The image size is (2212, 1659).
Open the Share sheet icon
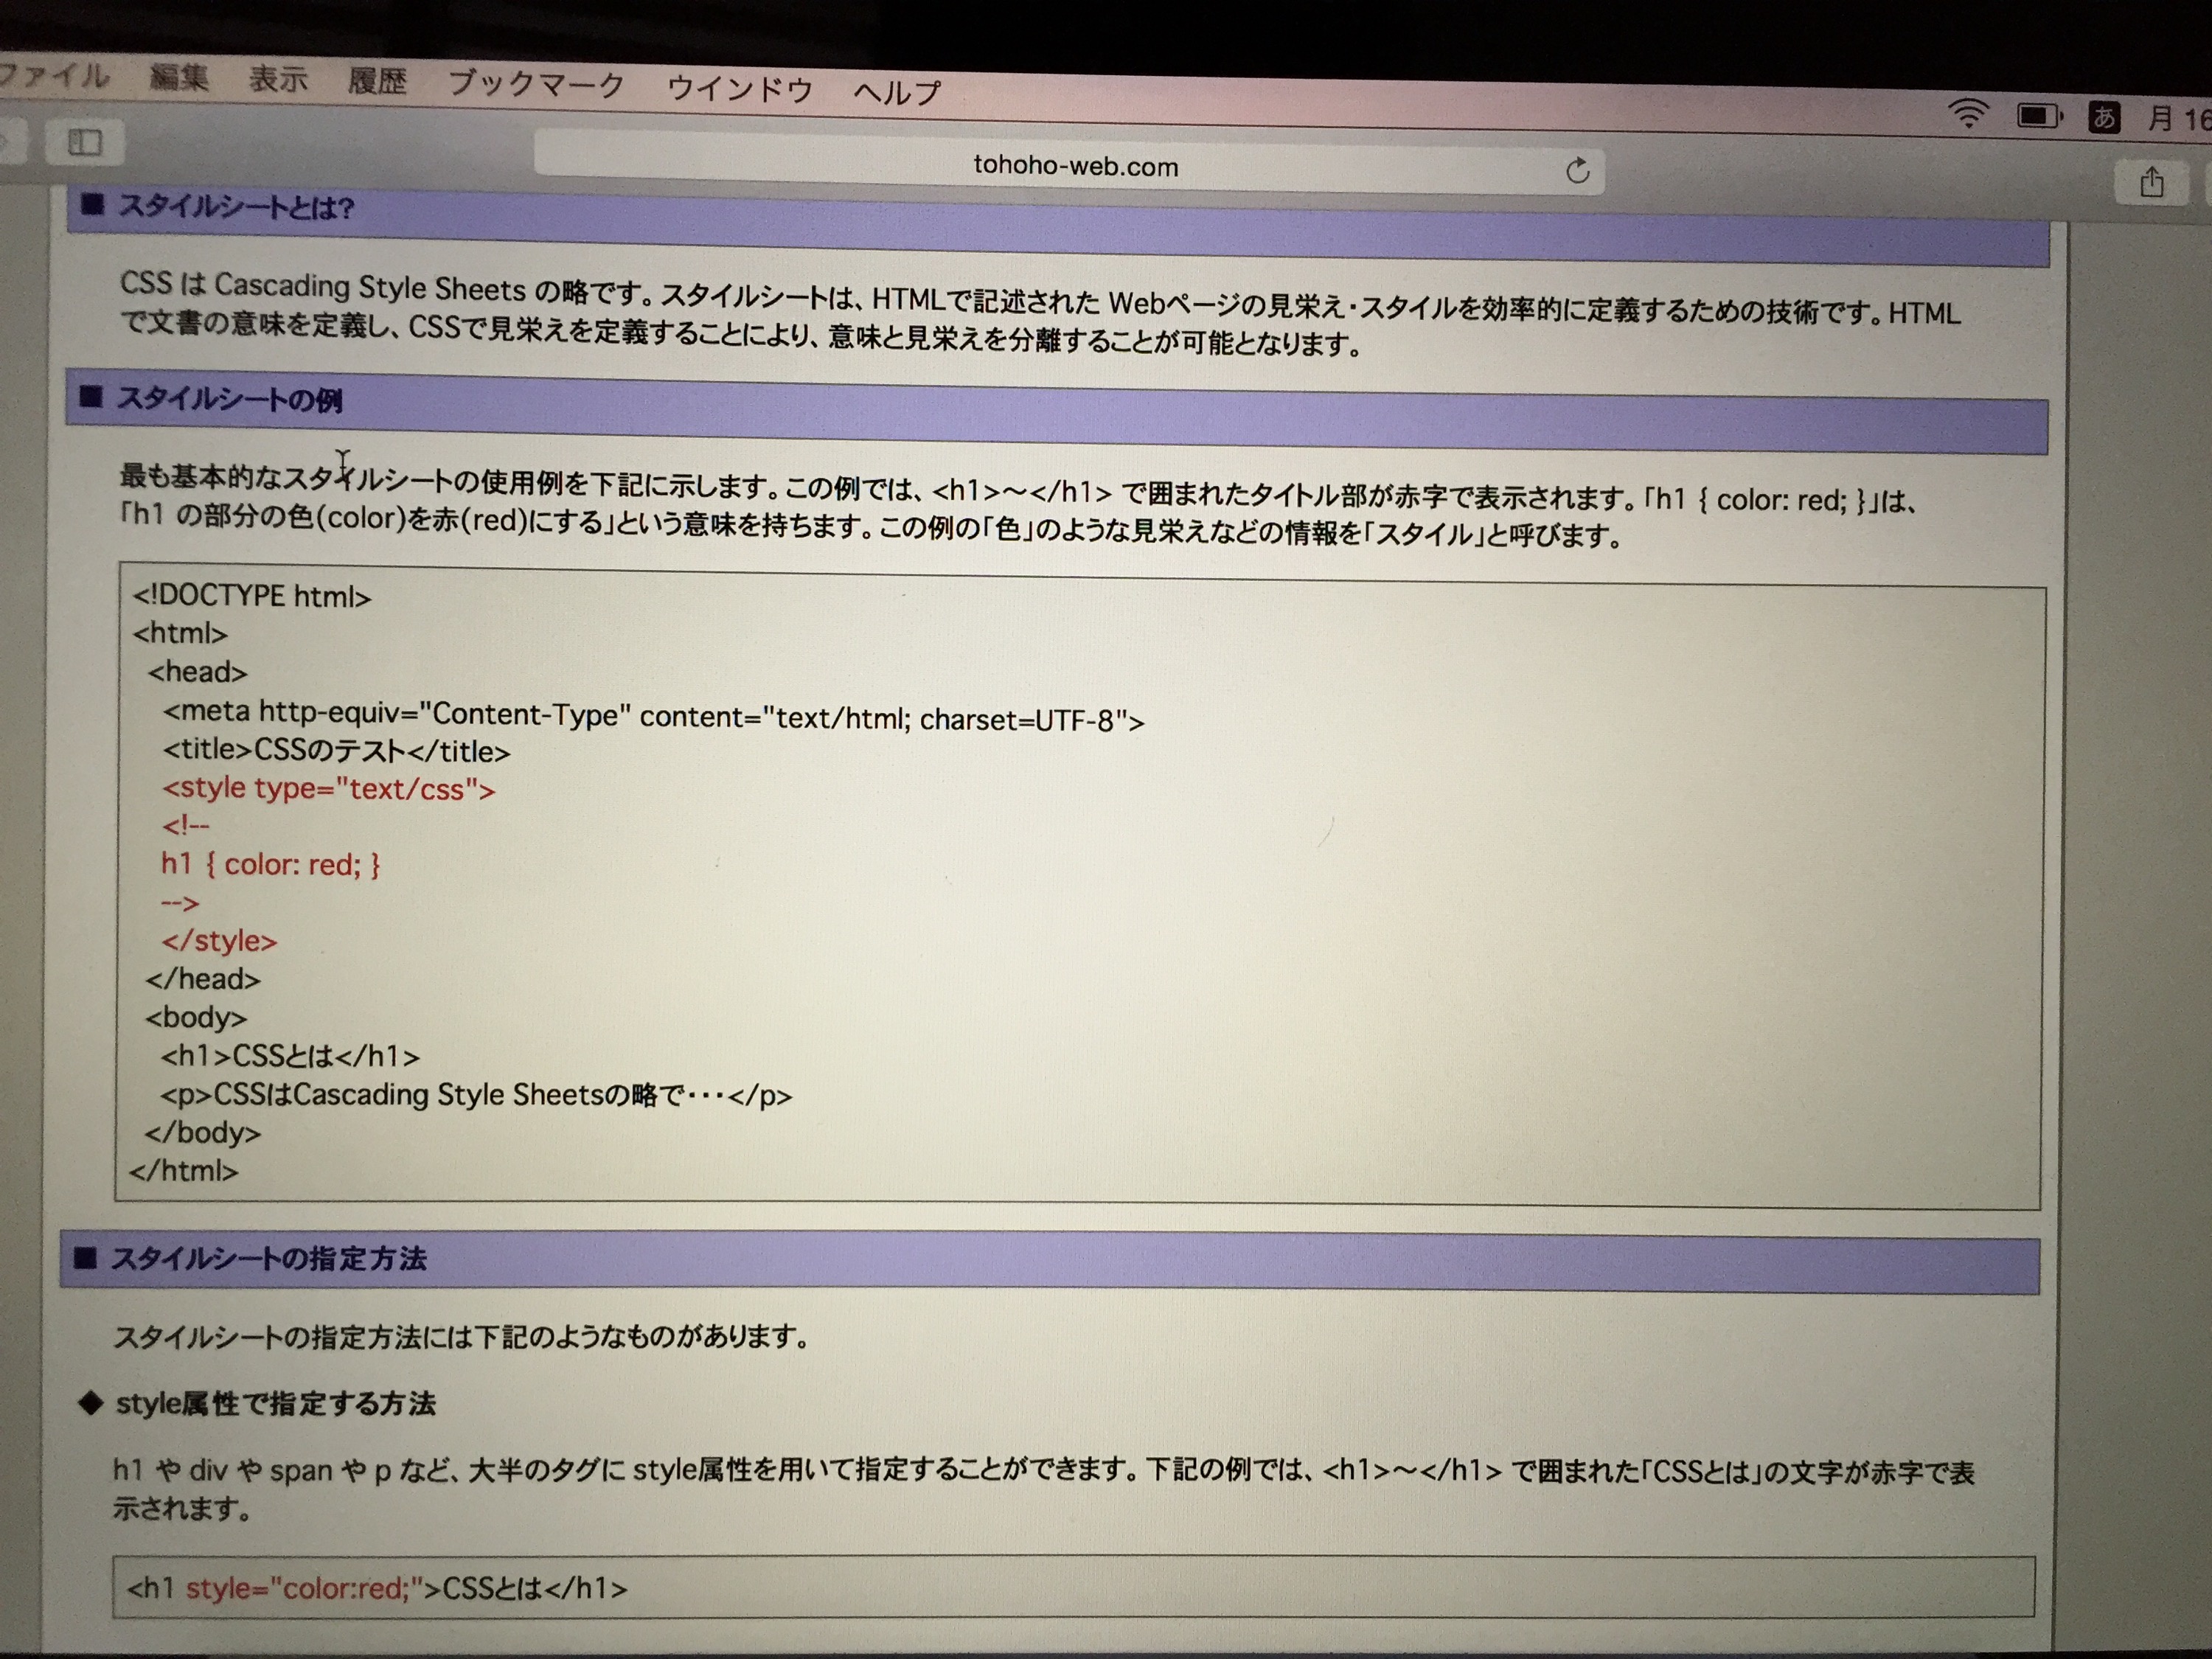click(x=2152, y=183)
